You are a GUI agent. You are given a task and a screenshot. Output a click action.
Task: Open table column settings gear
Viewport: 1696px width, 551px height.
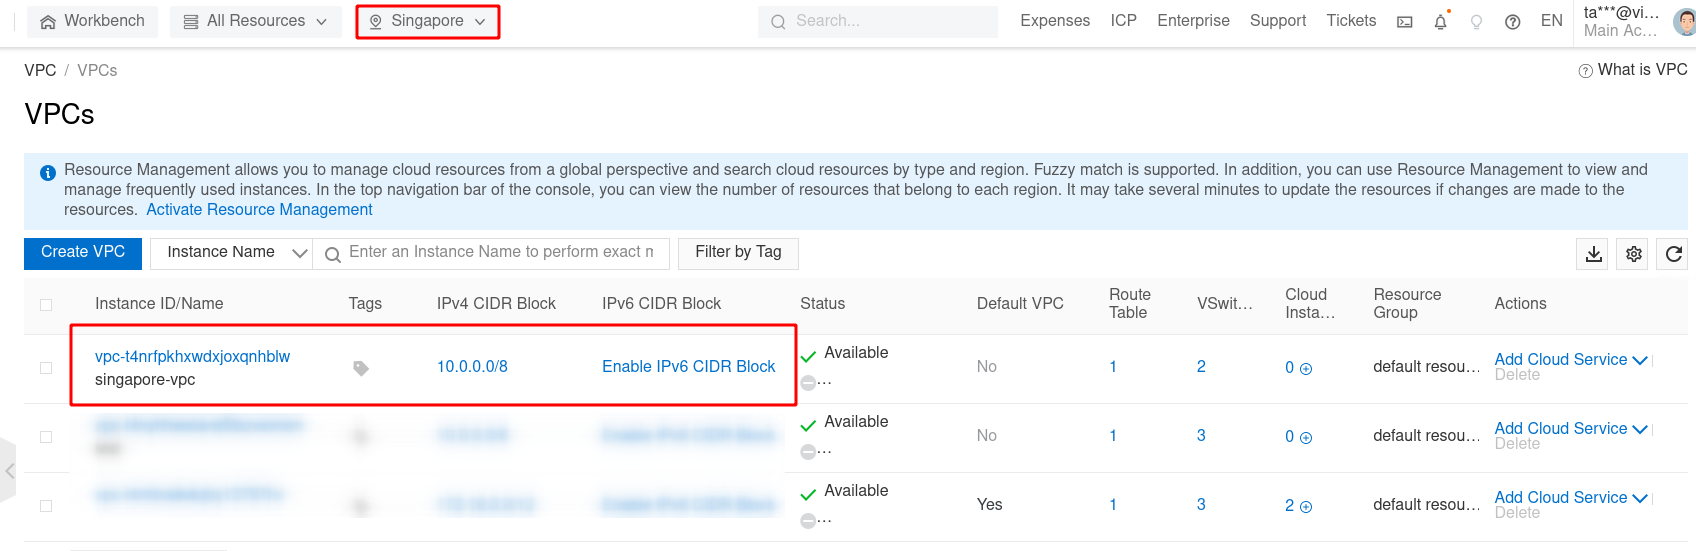(x=1634, y=254)
